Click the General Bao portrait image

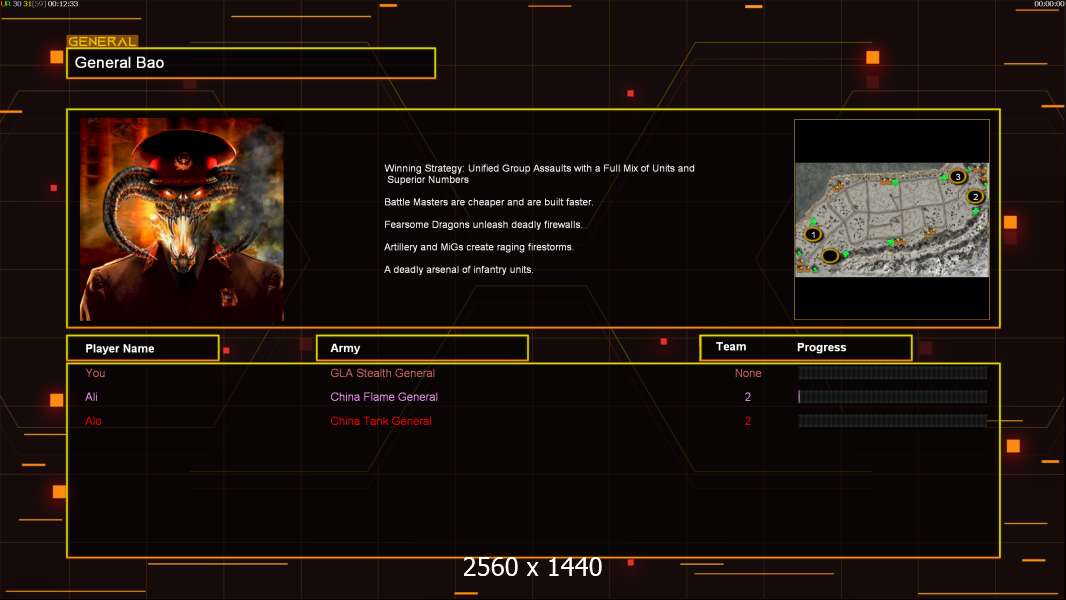[x=182, y=219]
